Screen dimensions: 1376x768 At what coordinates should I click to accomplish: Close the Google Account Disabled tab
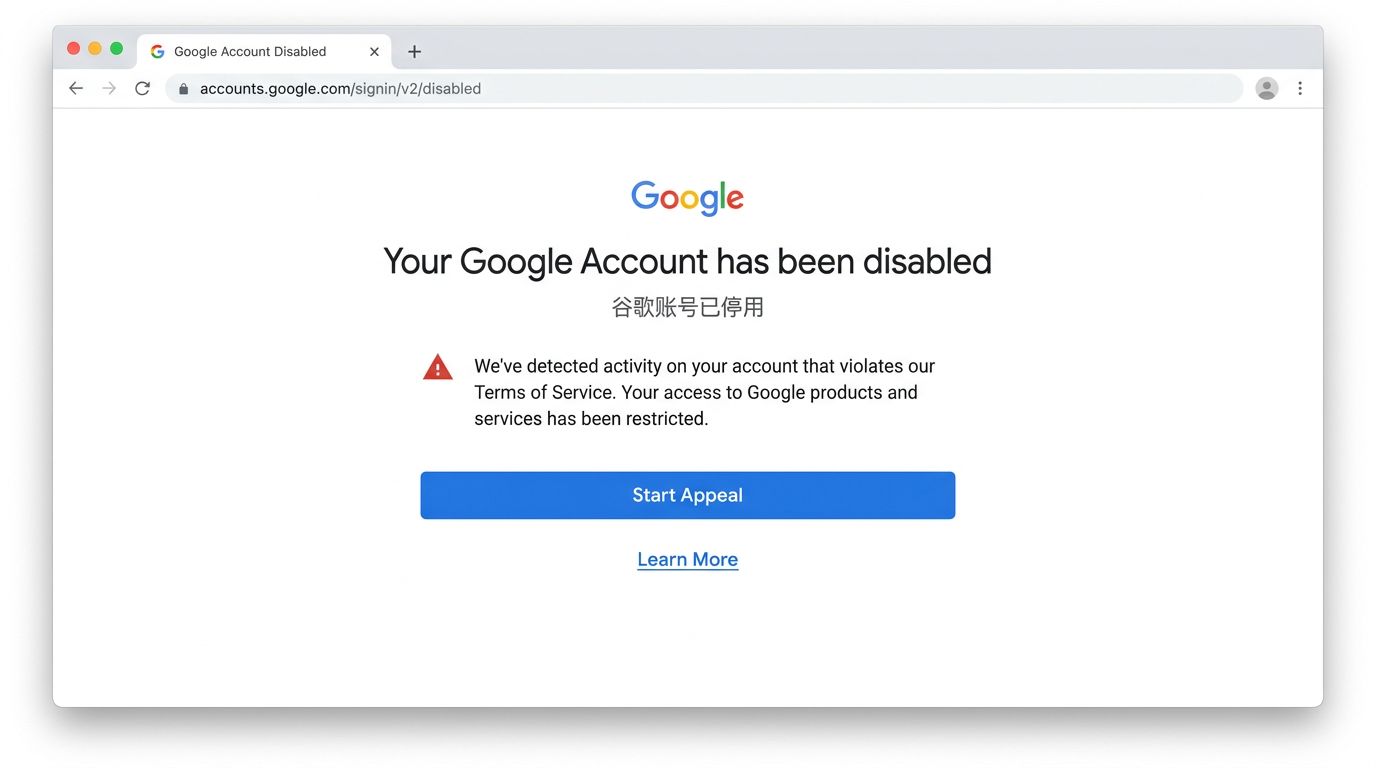point(374,51)
